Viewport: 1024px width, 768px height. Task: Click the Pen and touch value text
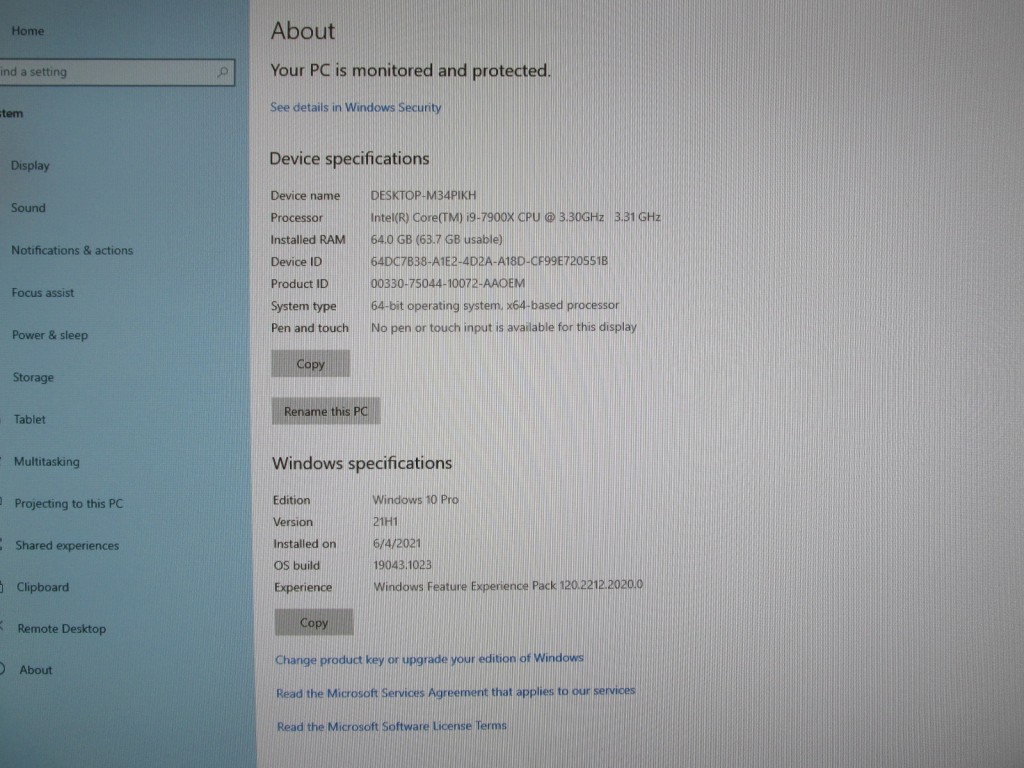tap(504, 327)
